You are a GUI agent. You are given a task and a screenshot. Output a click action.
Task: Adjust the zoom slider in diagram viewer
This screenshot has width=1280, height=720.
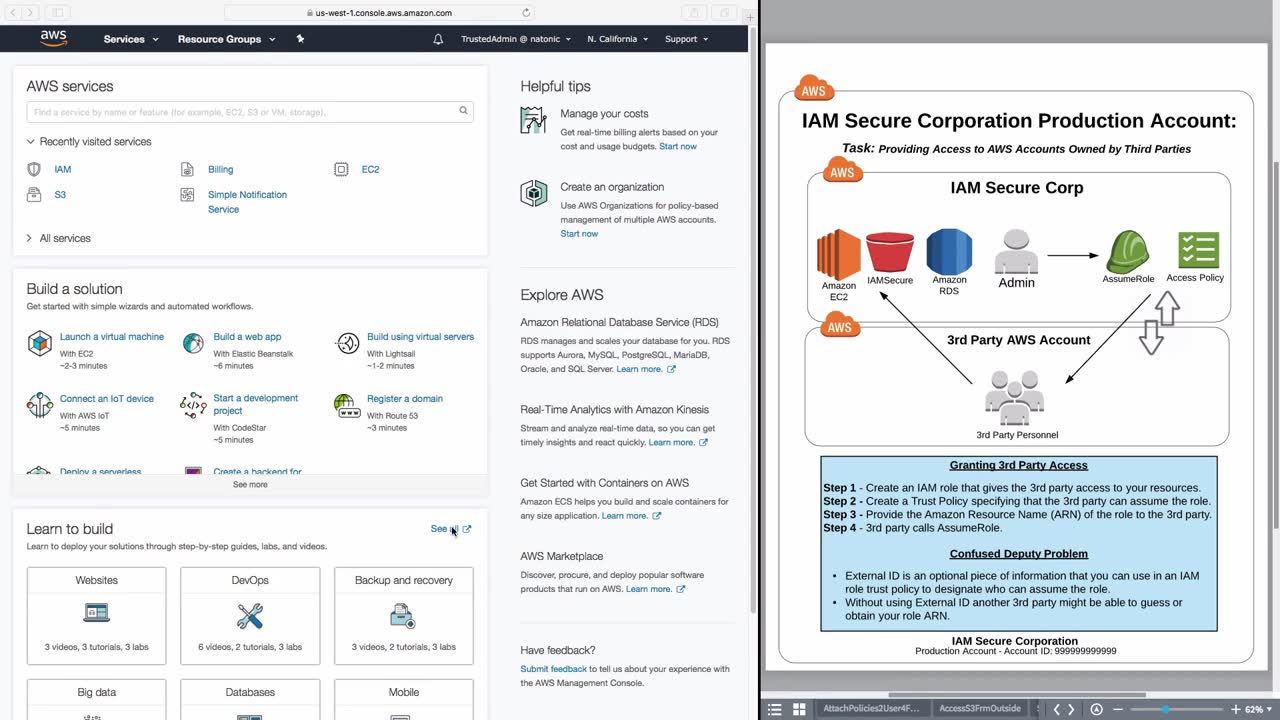[1165, 709]
